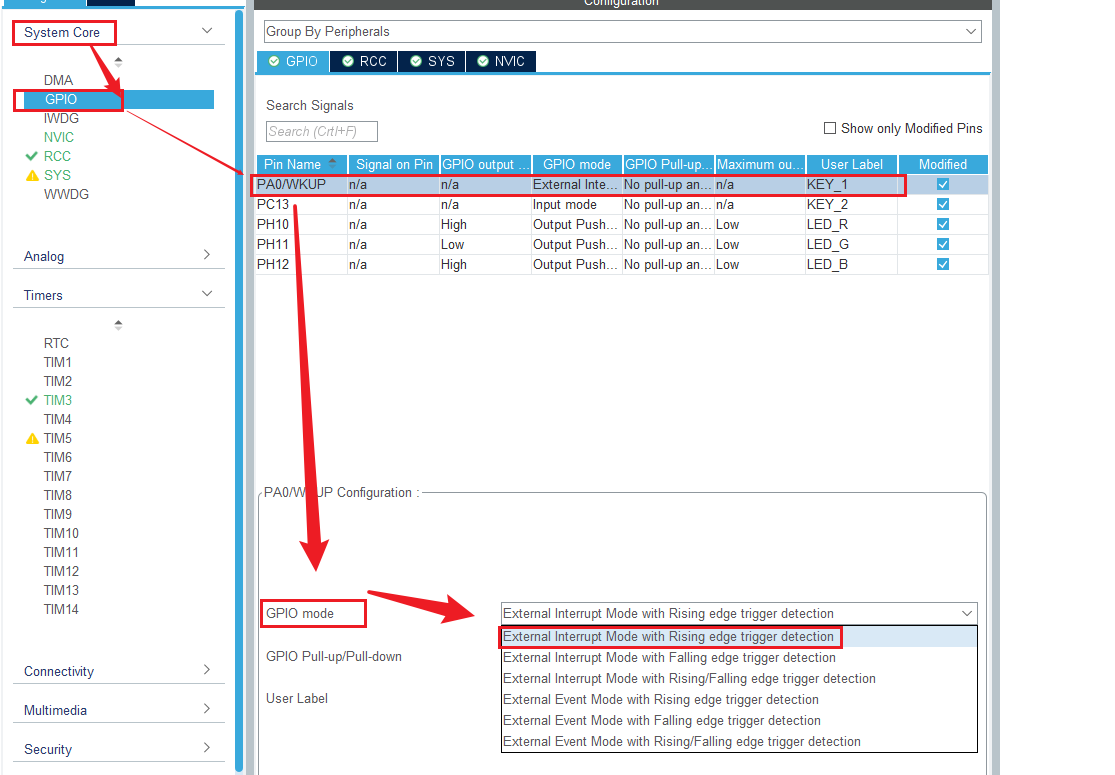Click the yellow warning icon beside SYS
The width and height of the screenshot is (1115, 775).
click(32, 175)
